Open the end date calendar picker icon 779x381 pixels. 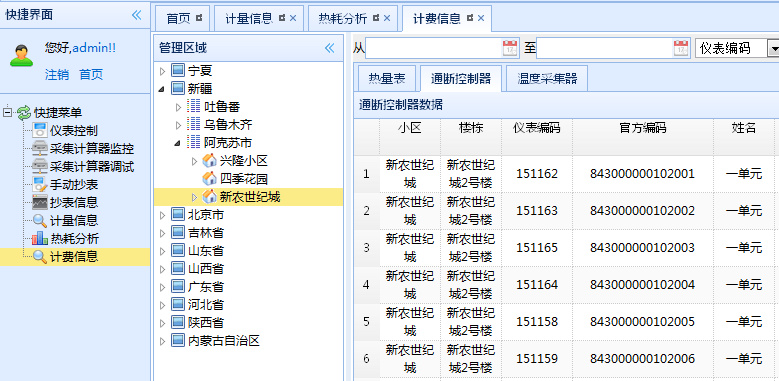pyautogui.click(x=681, y=48)
